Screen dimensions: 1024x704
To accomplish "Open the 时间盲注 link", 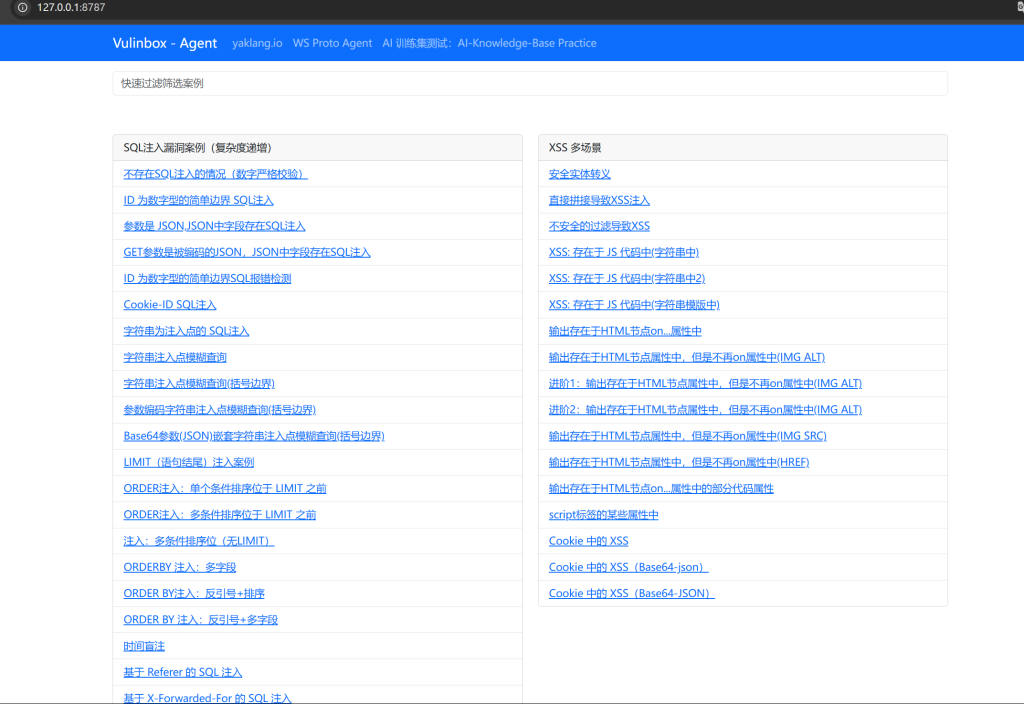I will [144, 647].
